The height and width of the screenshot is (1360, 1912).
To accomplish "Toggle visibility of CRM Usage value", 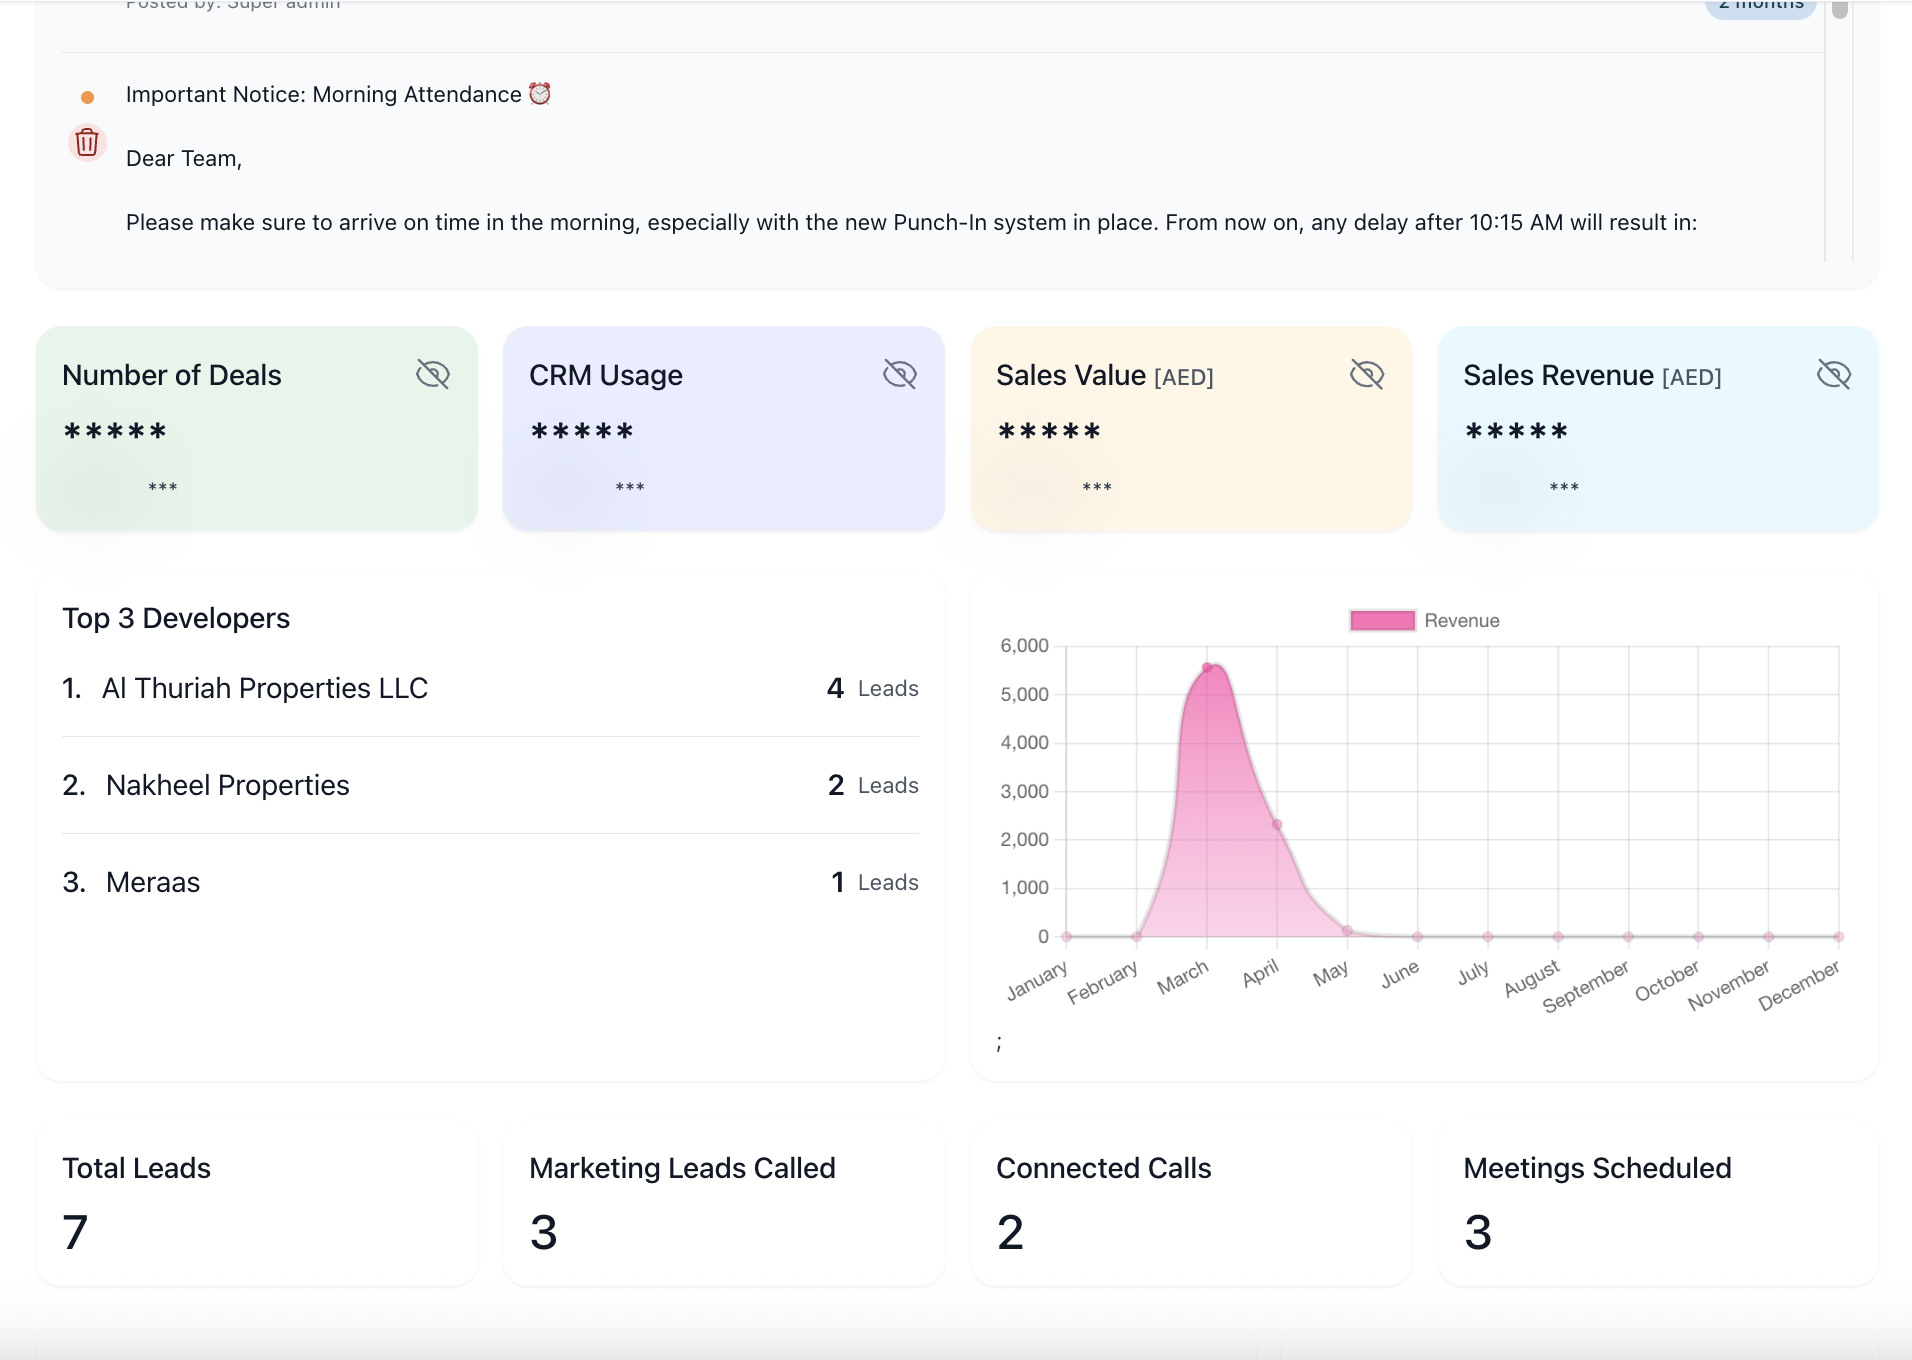I will point(900,375).
